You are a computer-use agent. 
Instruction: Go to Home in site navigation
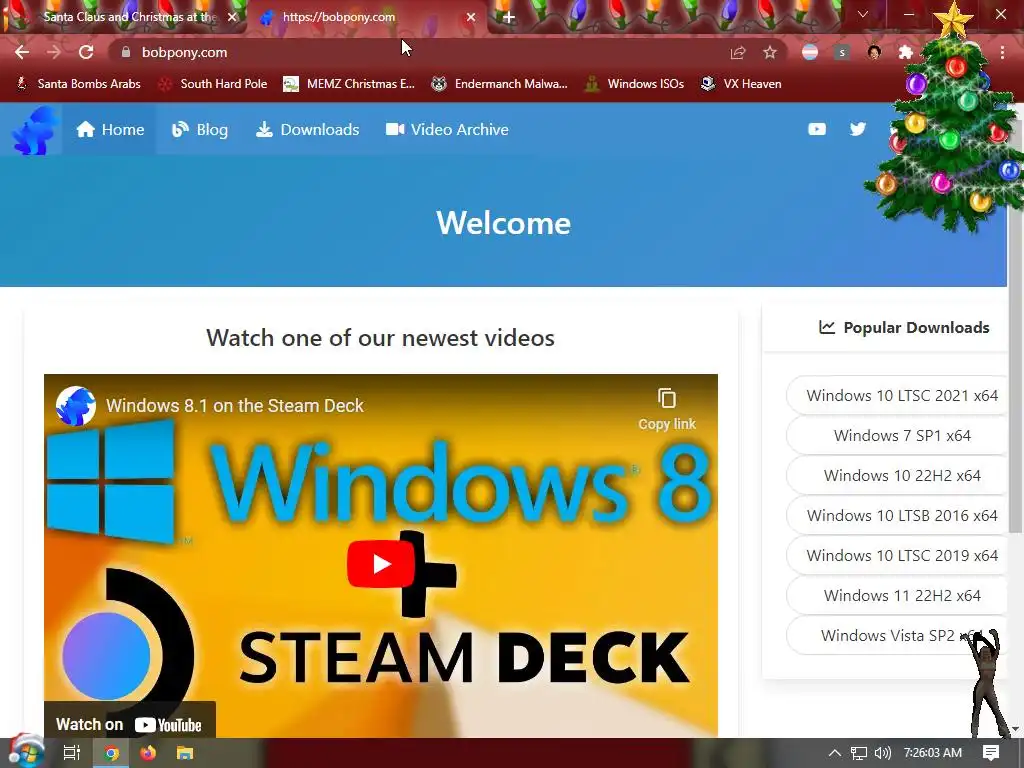110,129
